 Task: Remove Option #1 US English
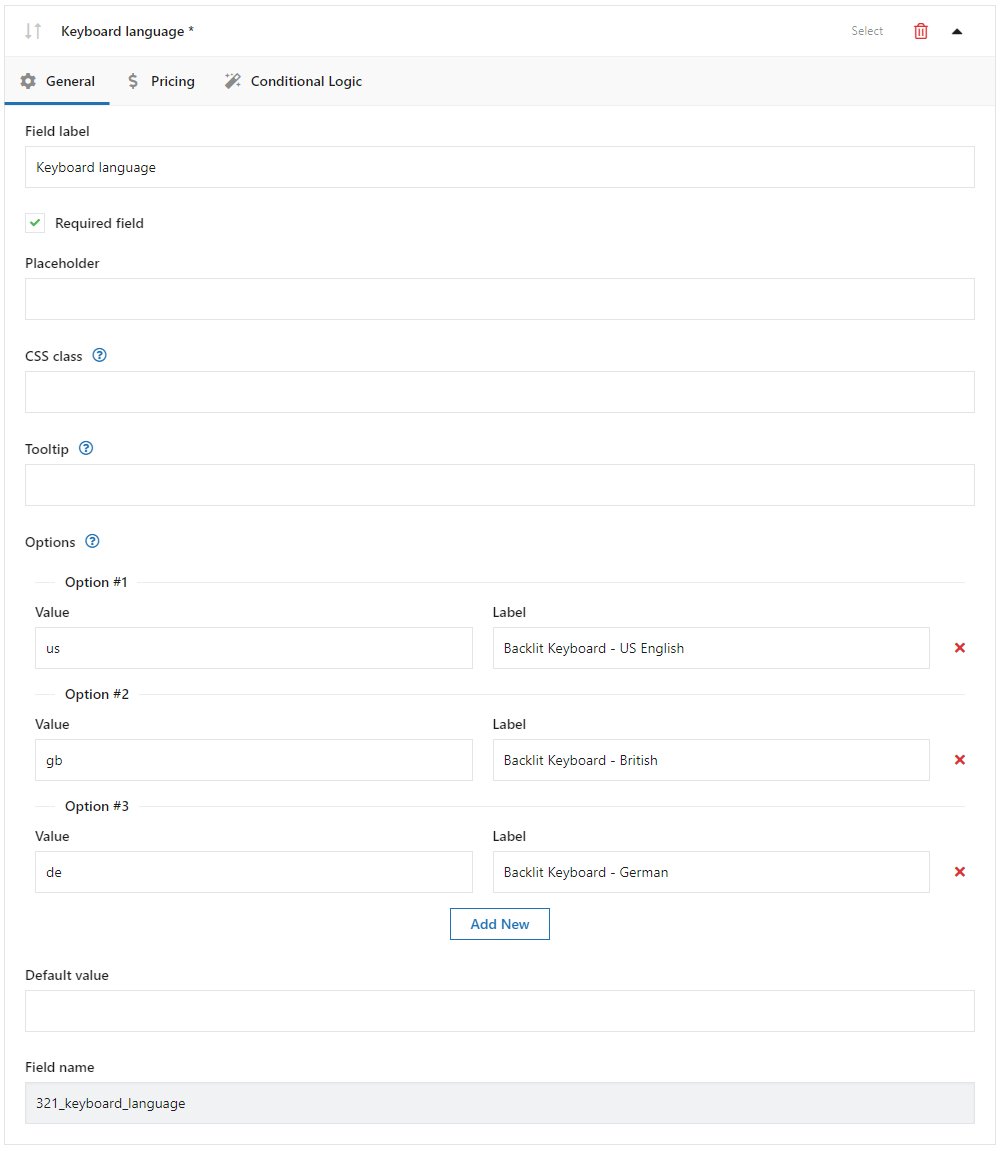[x=959, y=648]
